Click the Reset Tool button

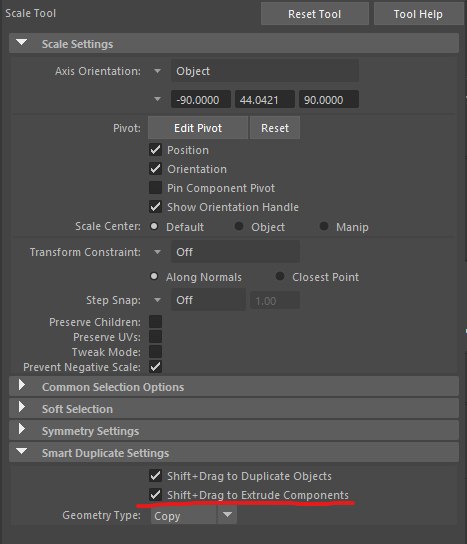tap(314, 14)
